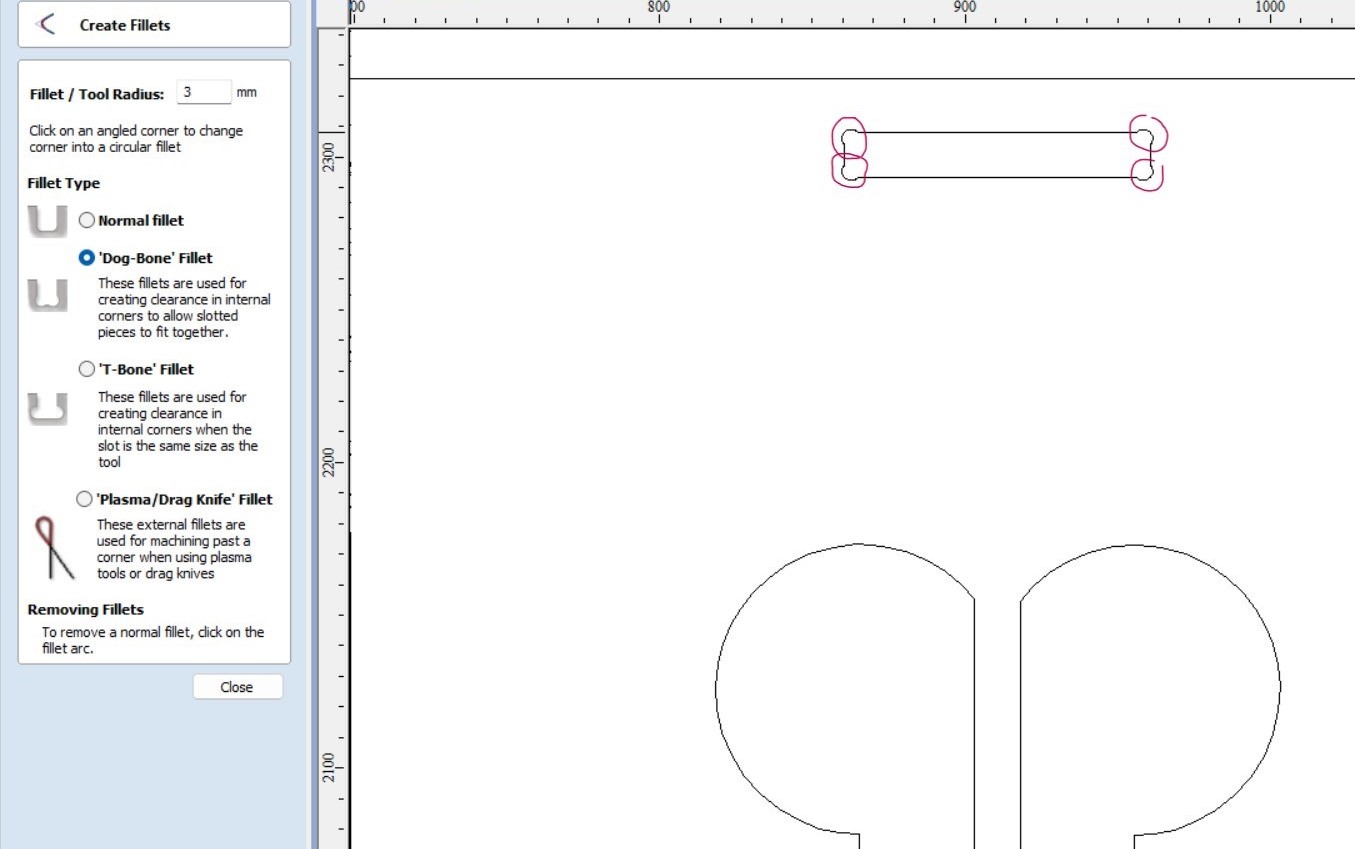The image size is (1355, 849).
Task: Click the 2300 mark on vertical ruler
Action: pyautogui.click(x=330, y=157)
